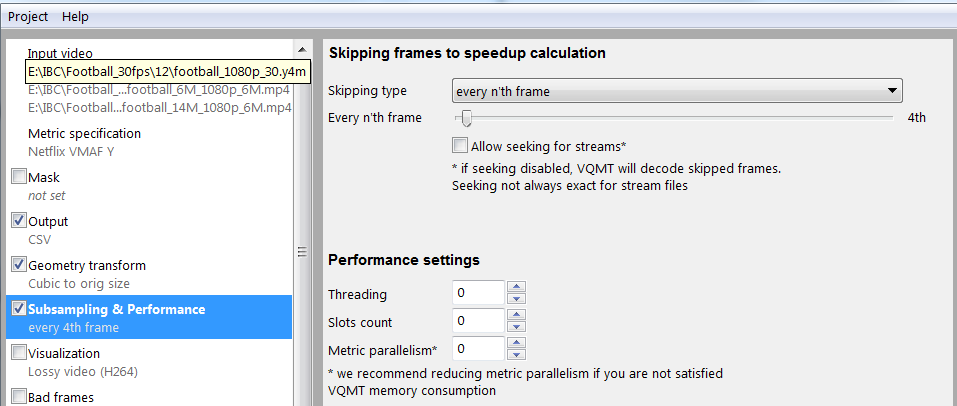Increase Slots count with up arrow

click(516, 314)
